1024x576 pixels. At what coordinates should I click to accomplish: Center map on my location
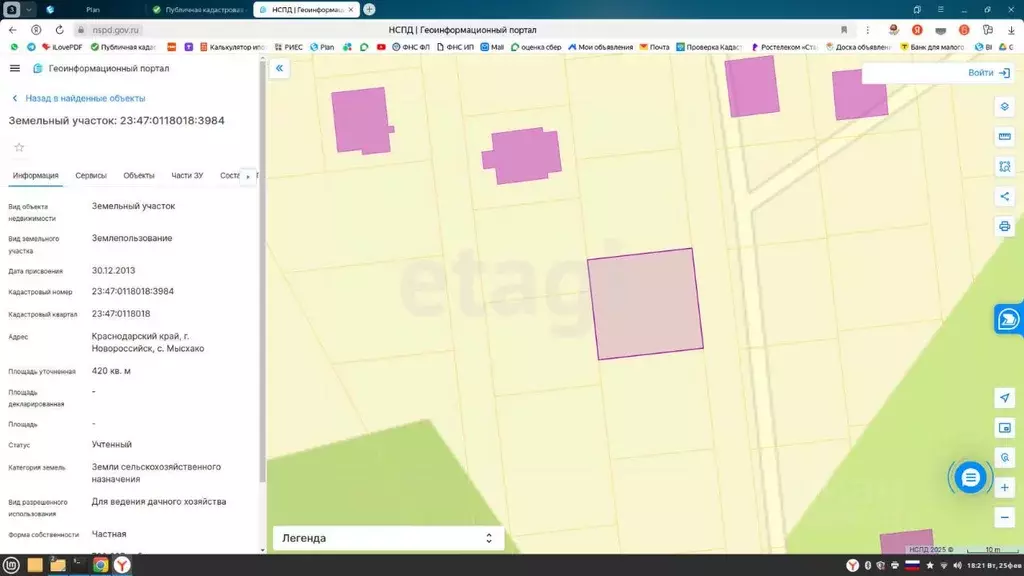[x=1005, y=398]
